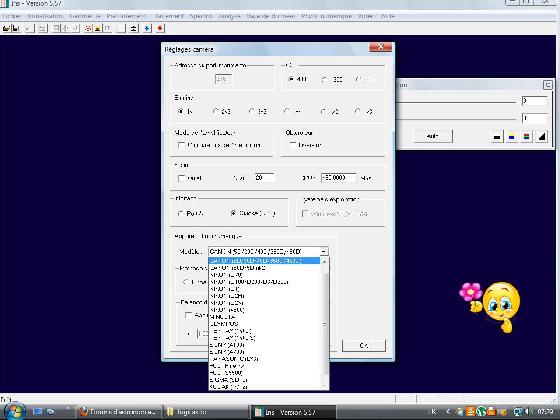
Task: Select the Port A radio button
Action: (x=181, y=214)
